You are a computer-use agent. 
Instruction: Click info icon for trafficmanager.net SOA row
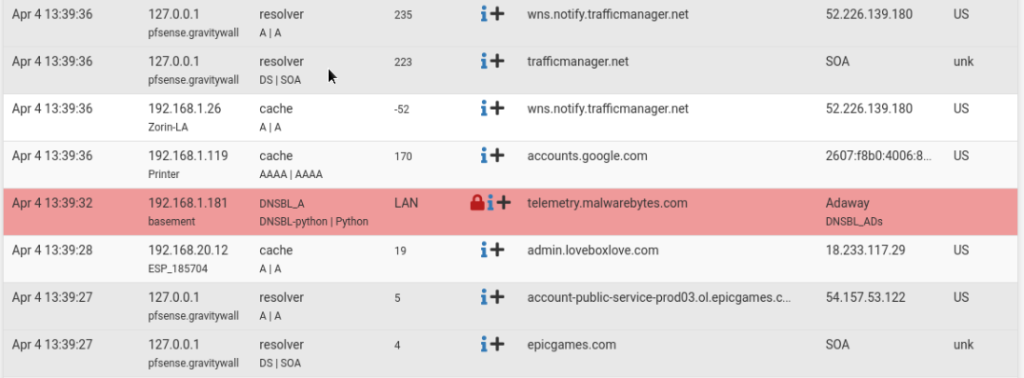click(x=484, y=61)
